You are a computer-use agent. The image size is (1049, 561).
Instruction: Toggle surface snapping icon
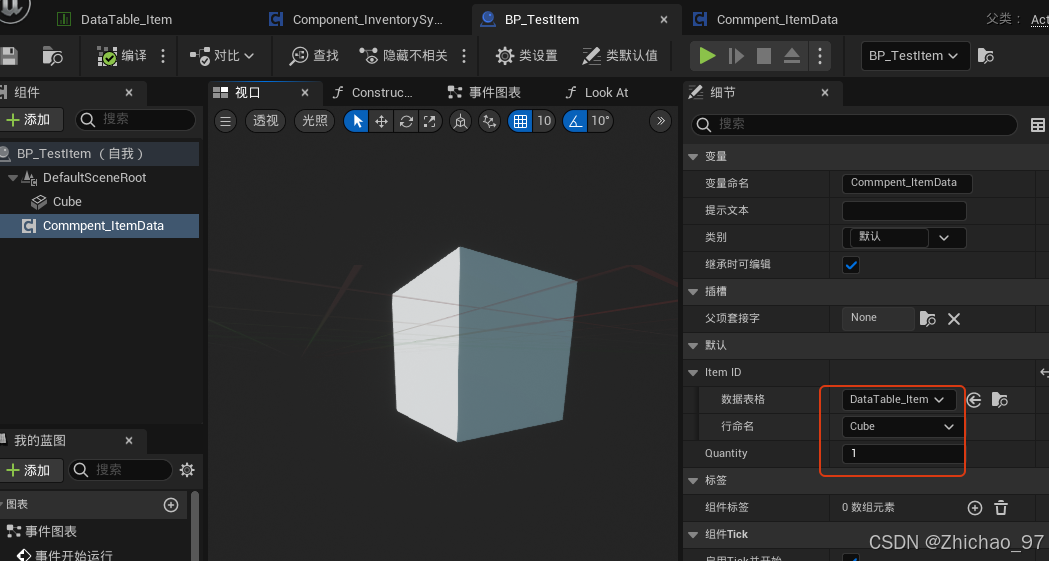[490, 121]
